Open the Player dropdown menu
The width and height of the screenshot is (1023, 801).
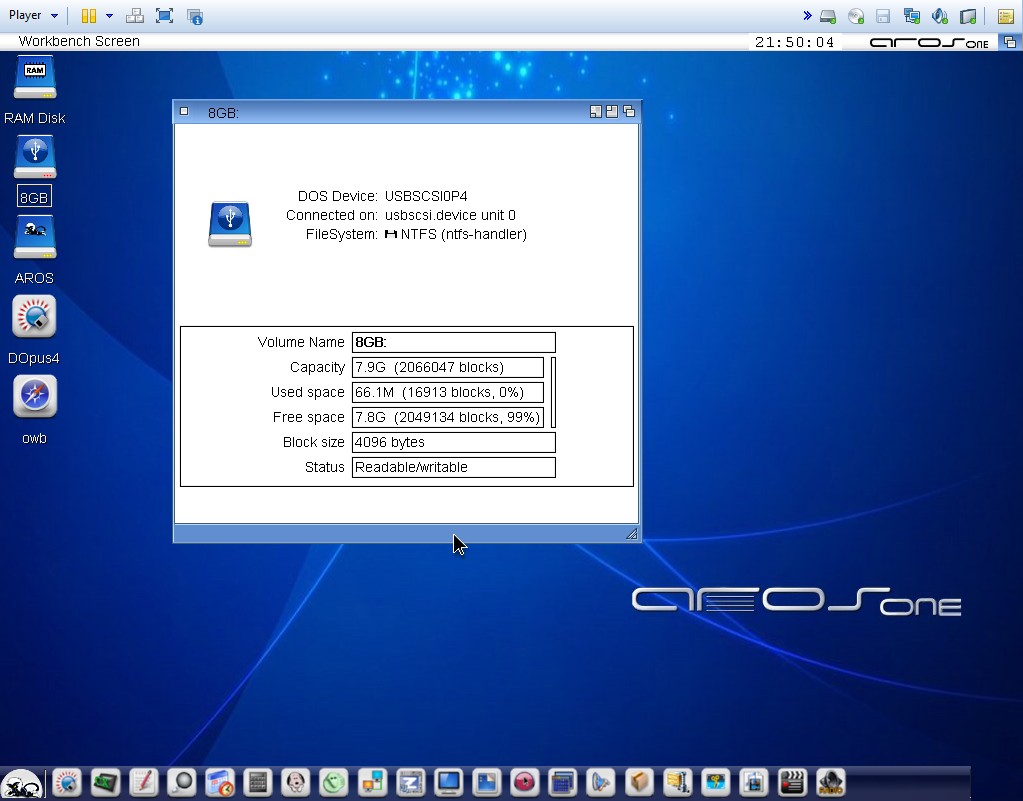click(x=33, y=15)
